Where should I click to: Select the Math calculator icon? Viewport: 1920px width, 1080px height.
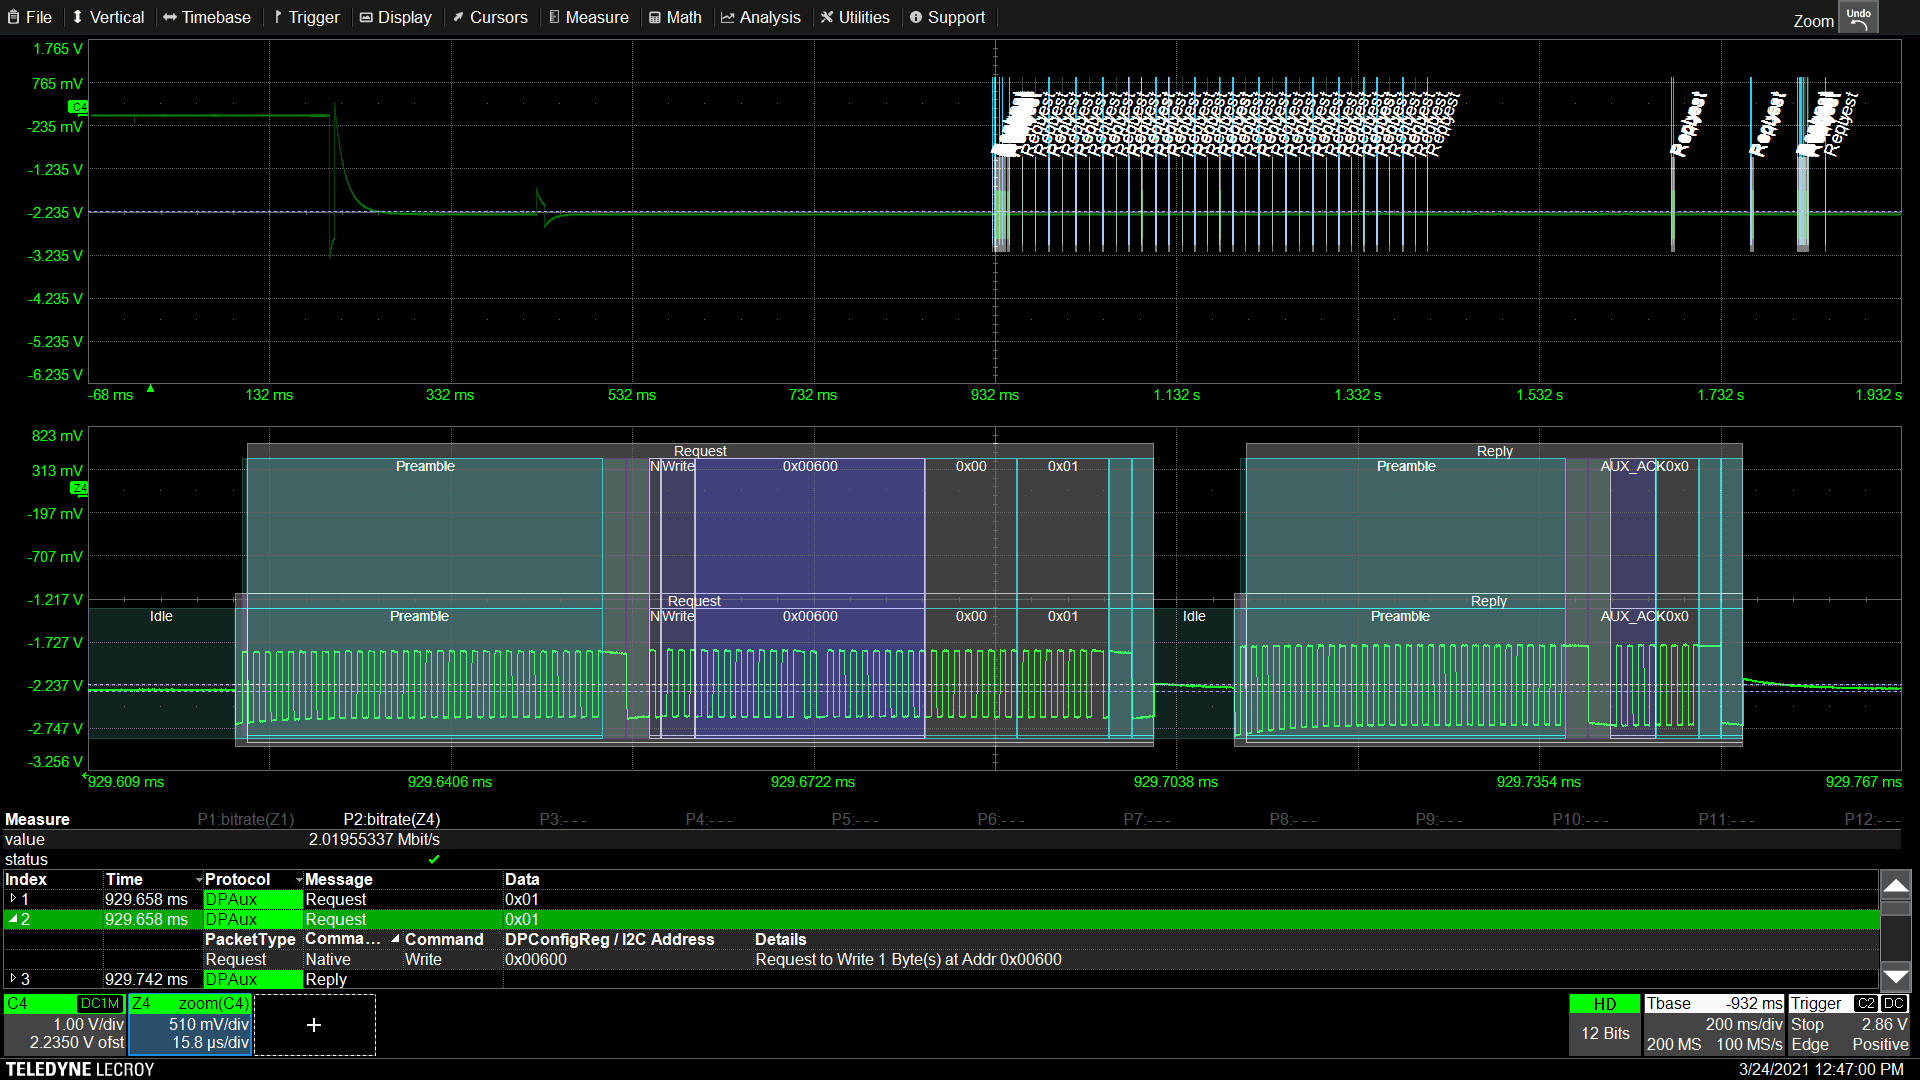click(656, 17)
